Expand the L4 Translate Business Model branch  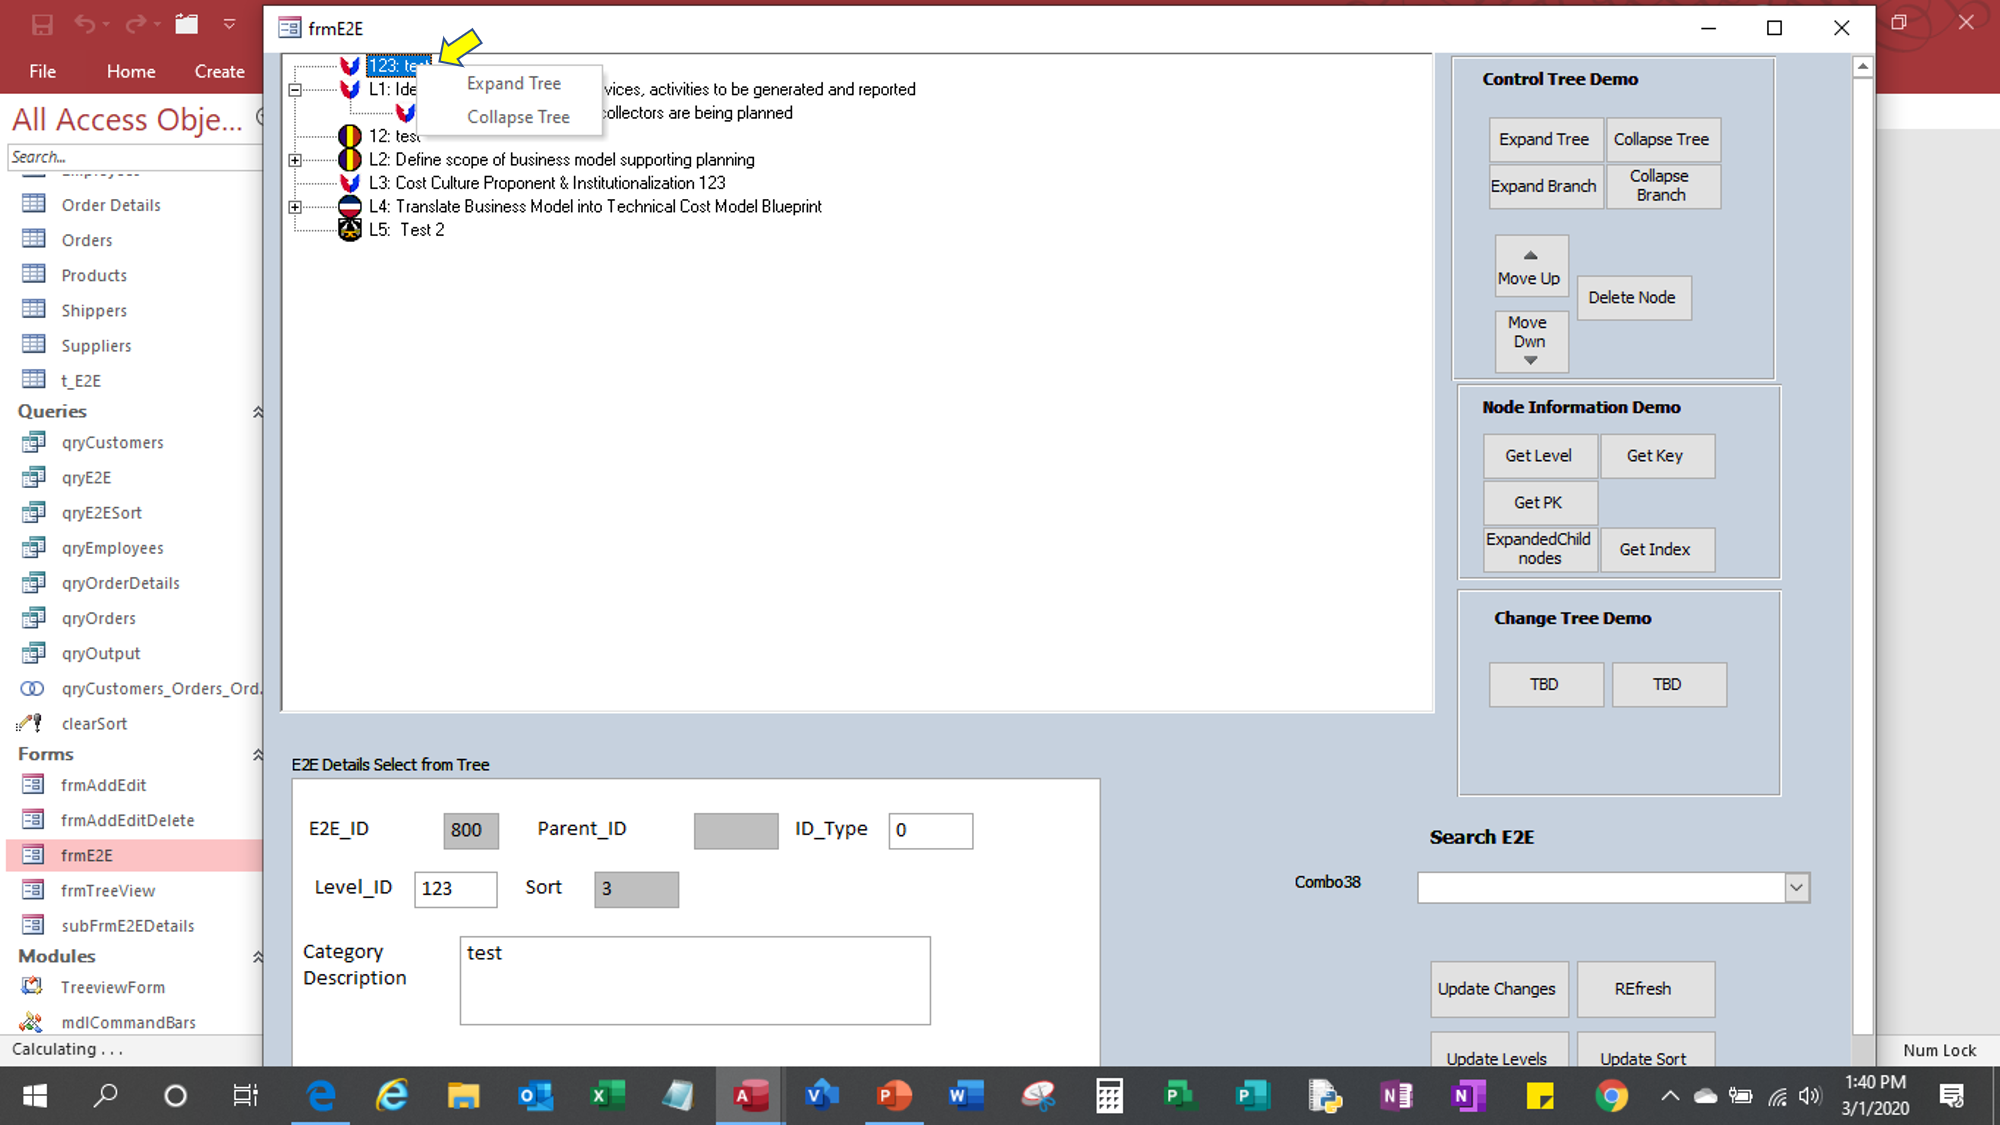(x=295, y=207)
